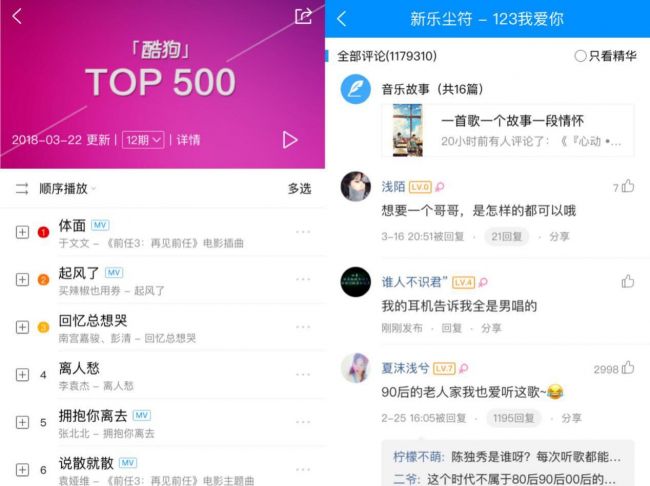Tap the share icon on TOP 500 banner
The height and width of the screenshot is (486, 650).
303,16
